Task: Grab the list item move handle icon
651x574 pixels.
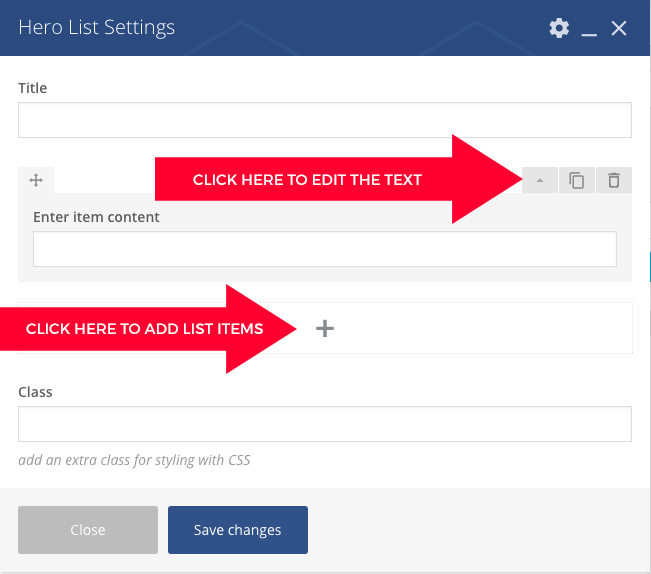Action: 36,180
